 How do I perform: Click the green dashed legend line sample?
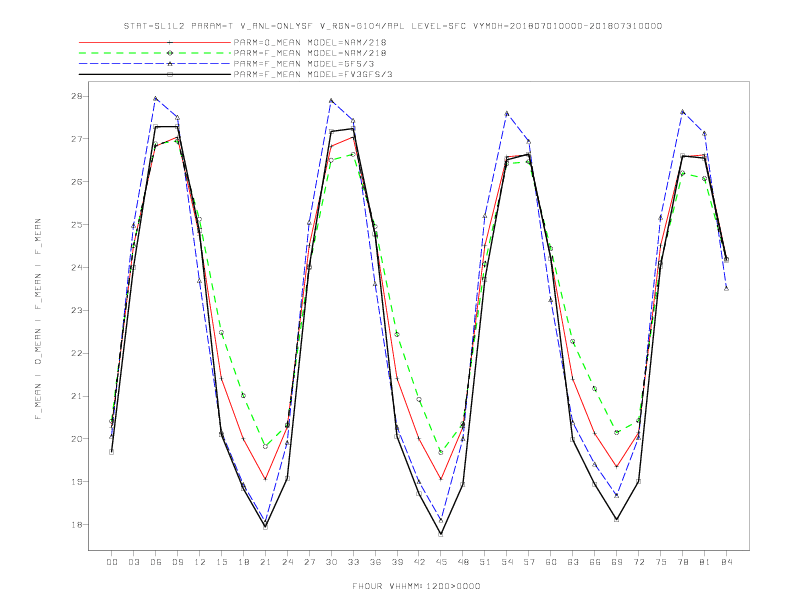pyautogui.click(x=155, y=53)
